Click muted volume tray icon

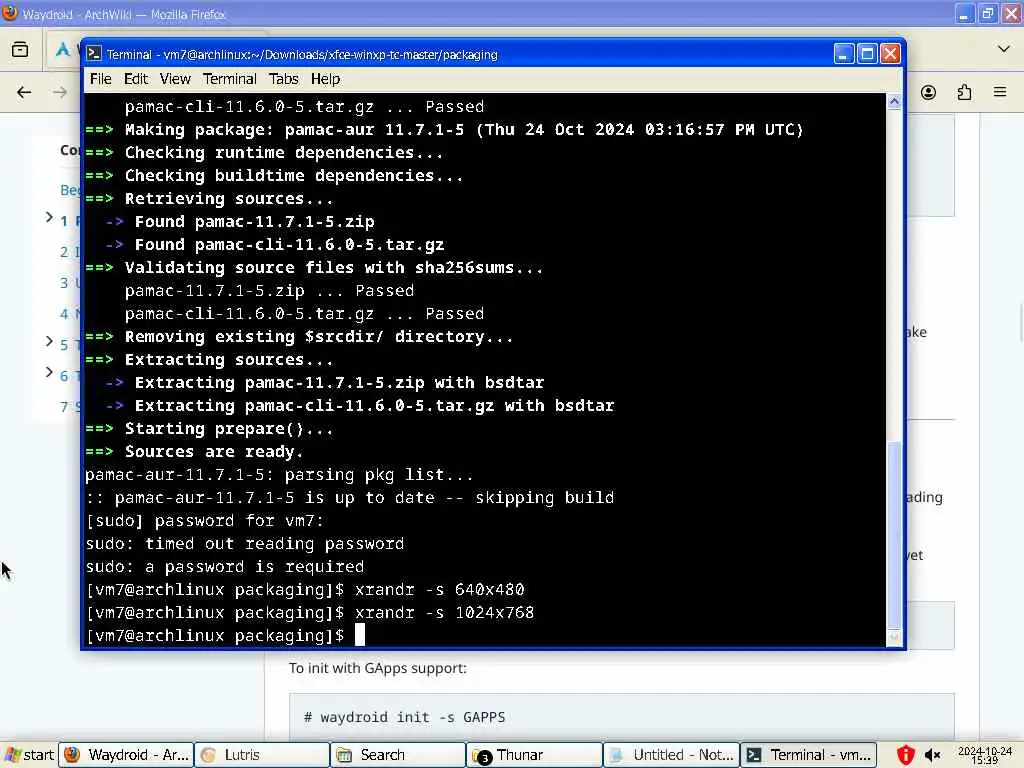click(933, 756)
